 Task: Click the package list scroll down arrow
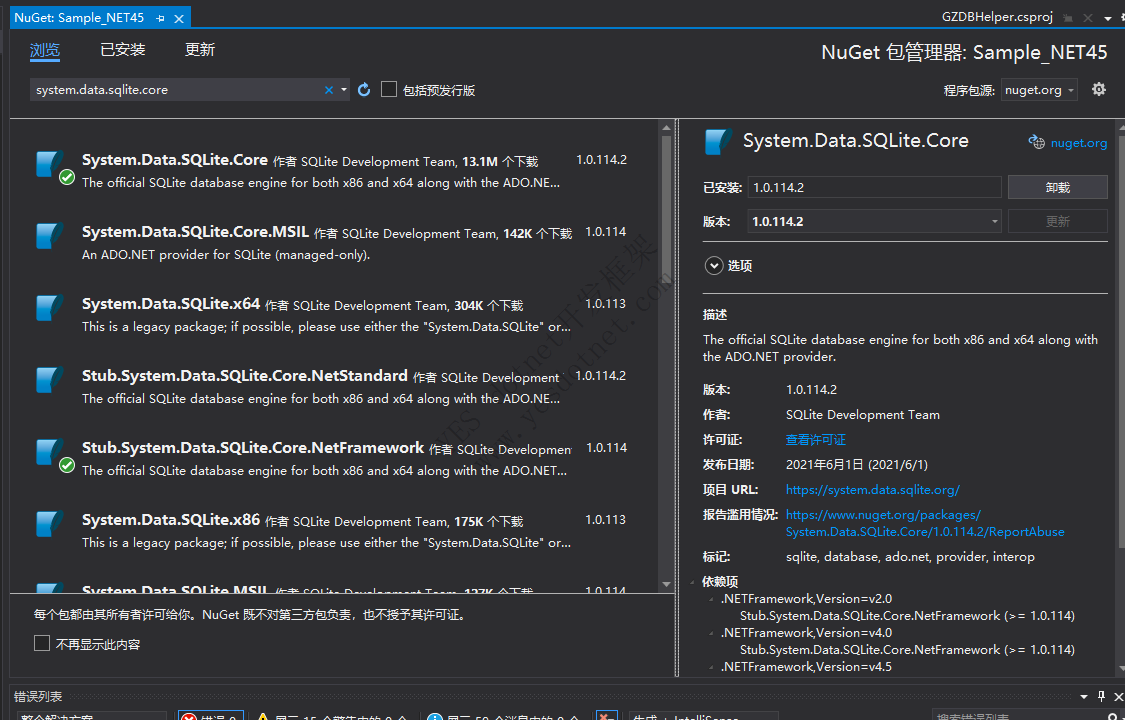tap(666, 584)
